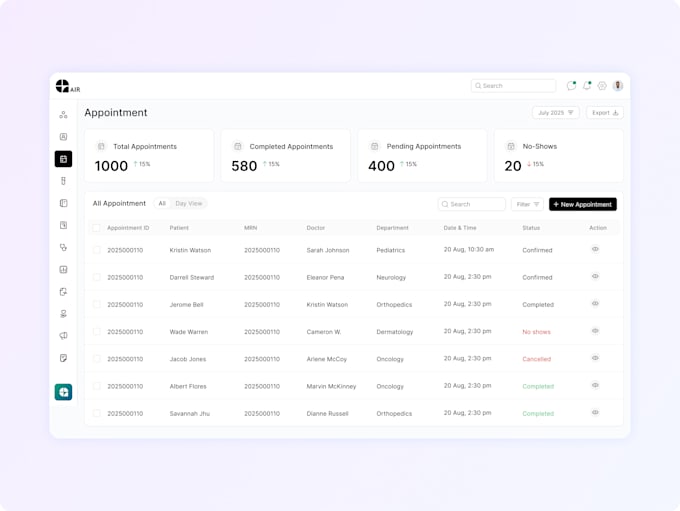This screenshot has height=511, width=680.
Task: Click the New Appointment button
Action: pos(583,204)
